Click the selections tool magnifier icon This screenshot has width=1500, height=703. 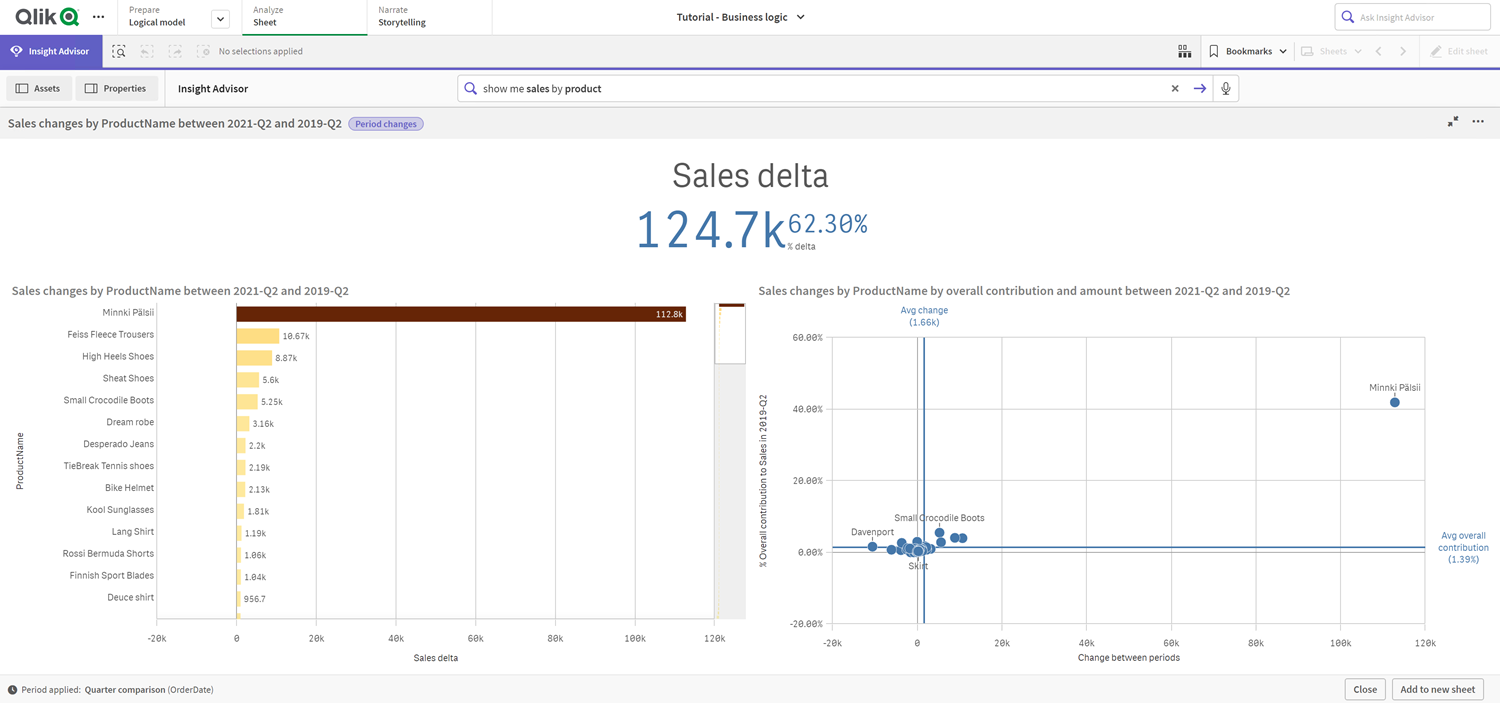point(118,51)
